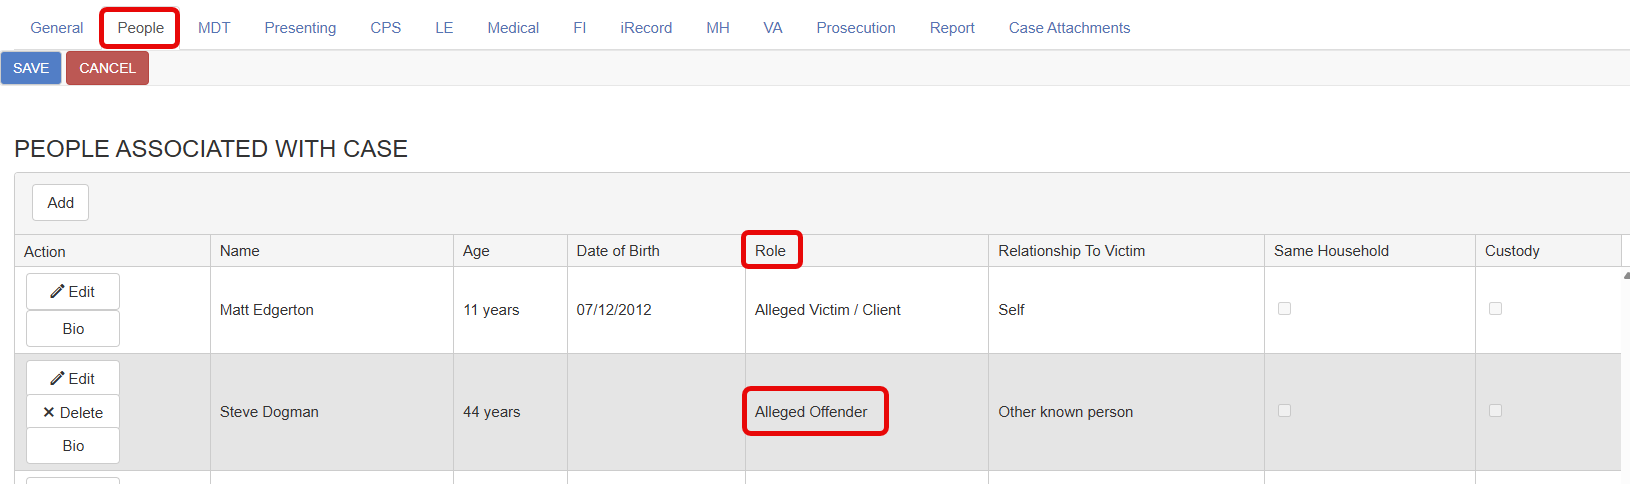Toggle Custody checkbox for Matt Edgerton

[x=1495, y=309]
